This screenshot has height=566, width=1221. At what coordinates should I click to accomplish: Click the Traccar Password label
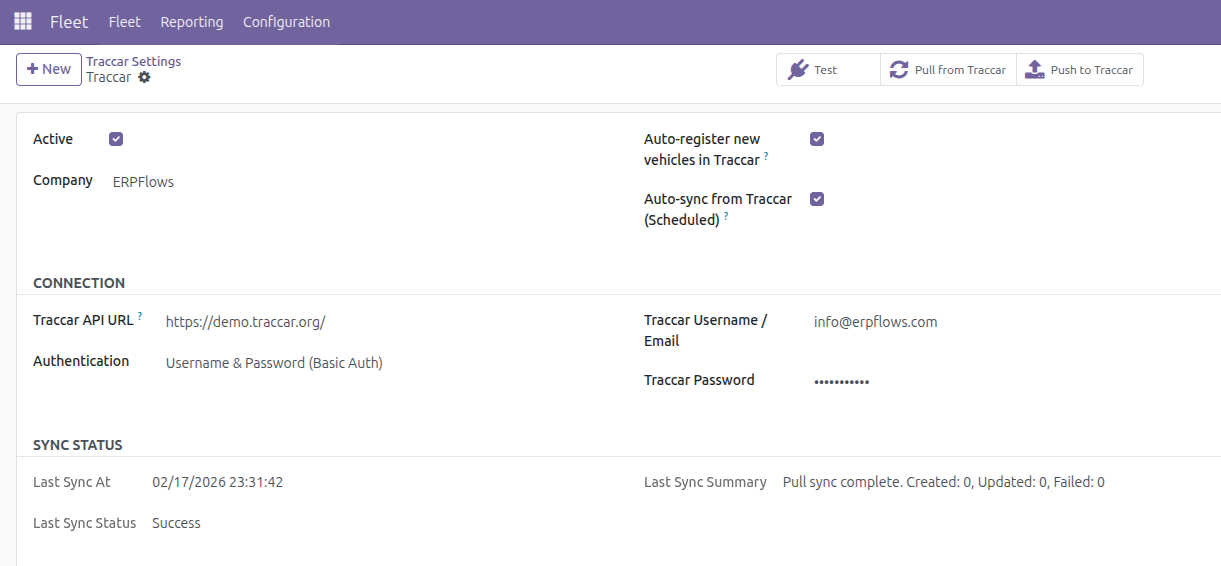pyautogui.click(x=699, y=380)
